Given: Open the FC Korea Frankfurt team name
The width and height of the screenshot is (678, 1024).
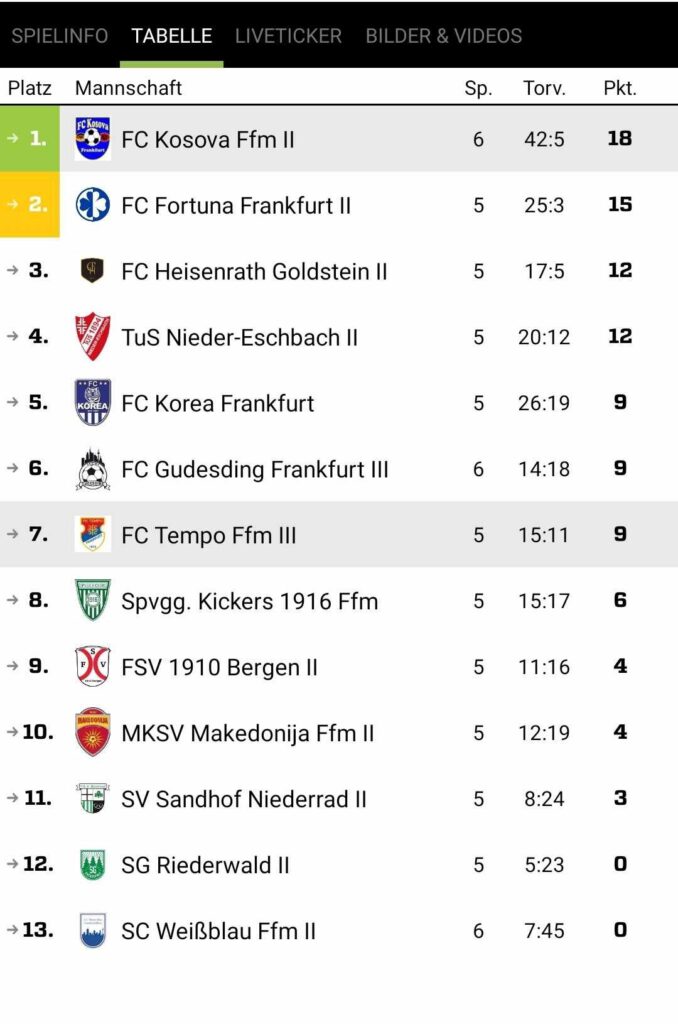Looking at the screenshot, I should [x=218, y=403].
